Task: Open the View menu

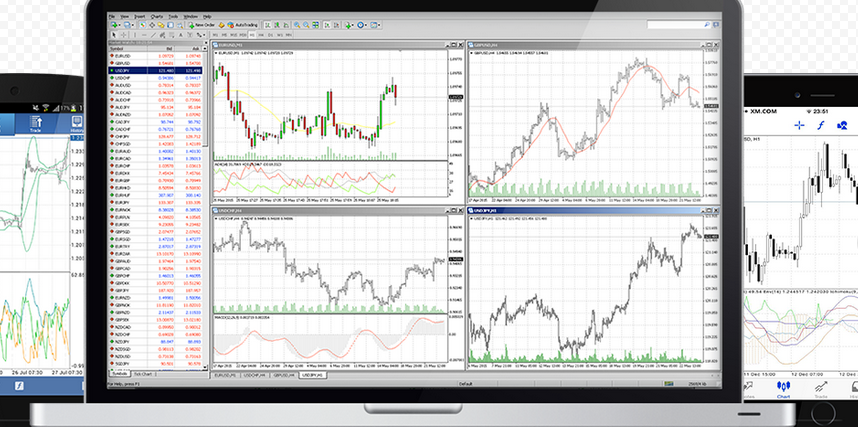Action: point(125,16)
